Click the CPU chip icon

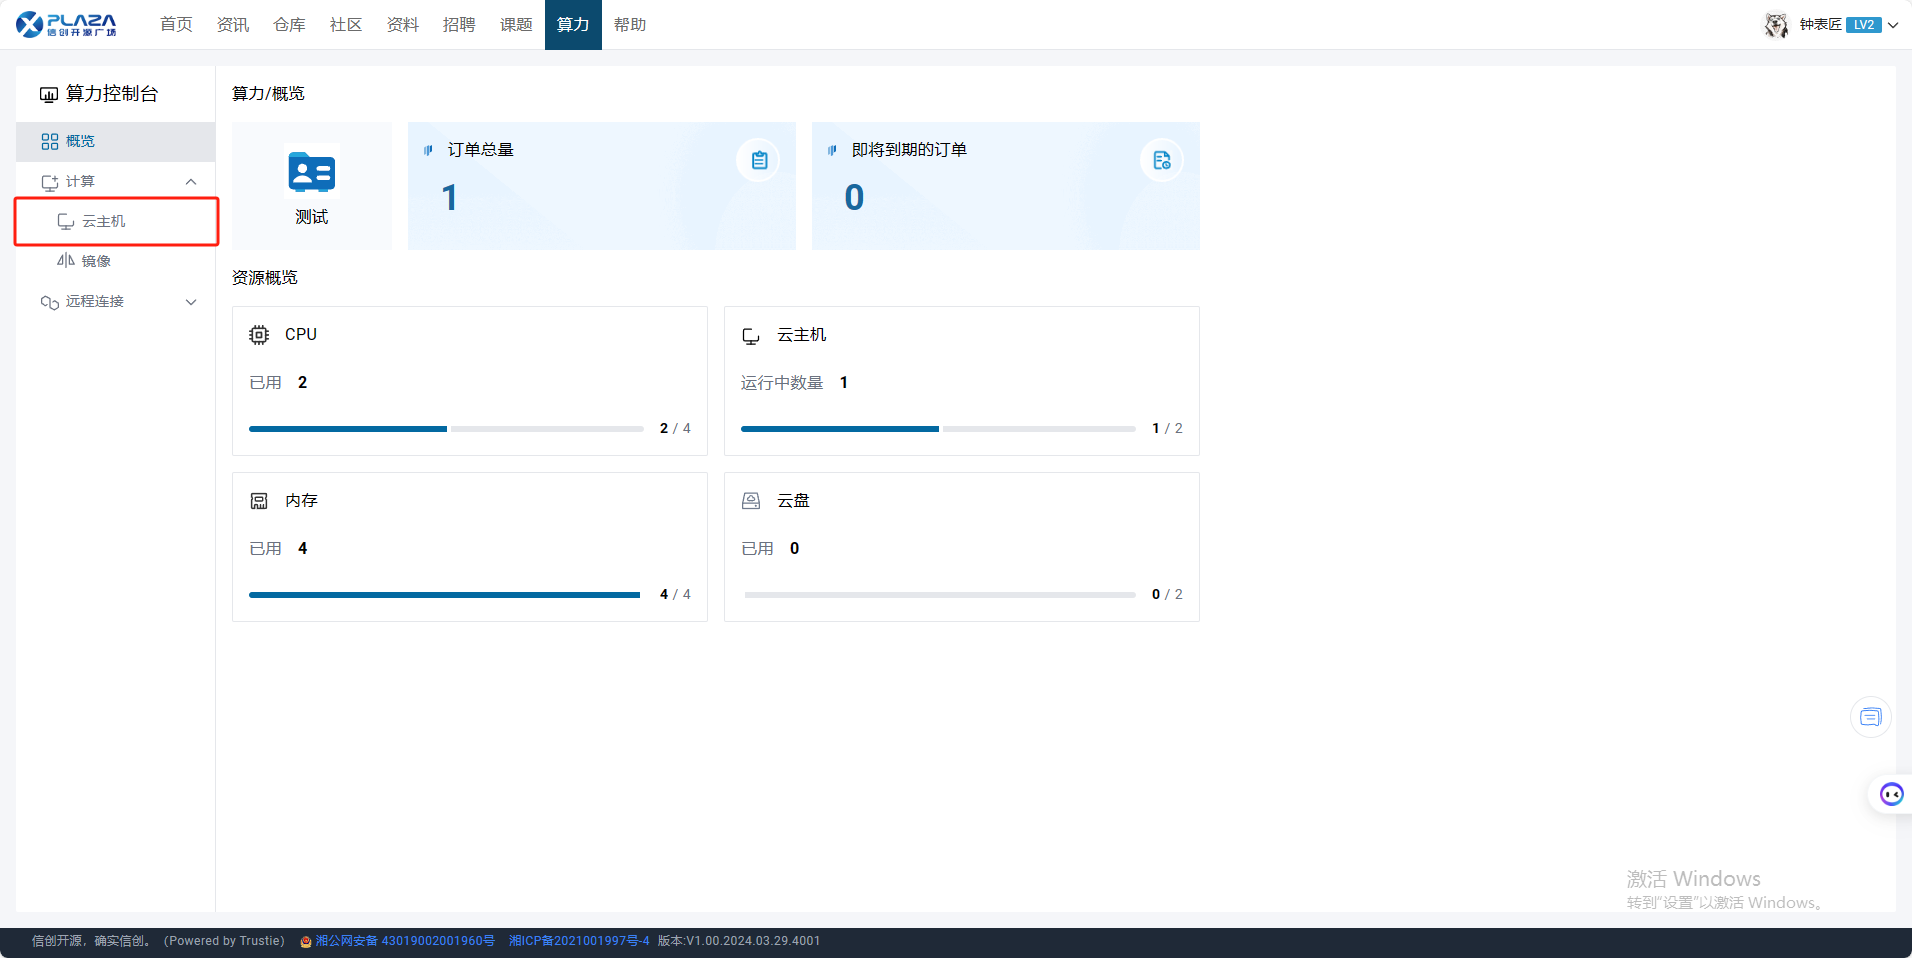(259, 335)
